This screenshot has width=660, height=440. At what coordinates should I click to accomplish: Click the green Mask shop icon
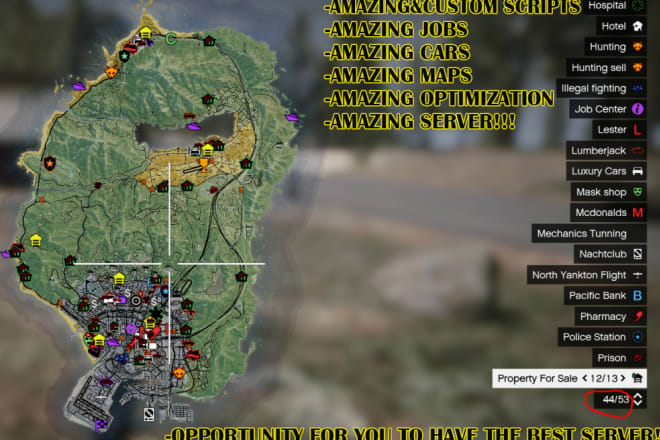click(x=638, y=192)
